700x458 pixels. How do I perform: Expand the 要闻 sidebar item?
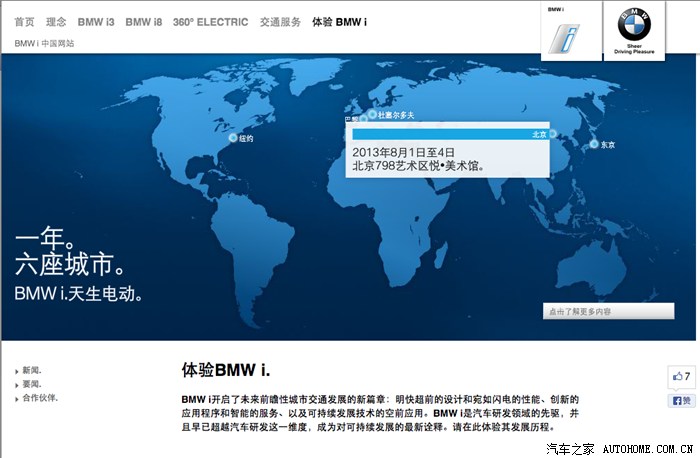tap(31, 384)
